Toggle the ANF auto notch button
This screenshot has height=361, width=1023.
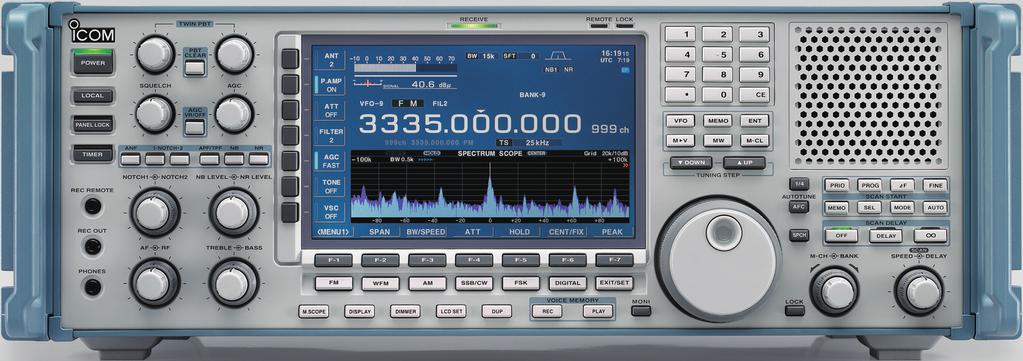click(x=130, y=159)
